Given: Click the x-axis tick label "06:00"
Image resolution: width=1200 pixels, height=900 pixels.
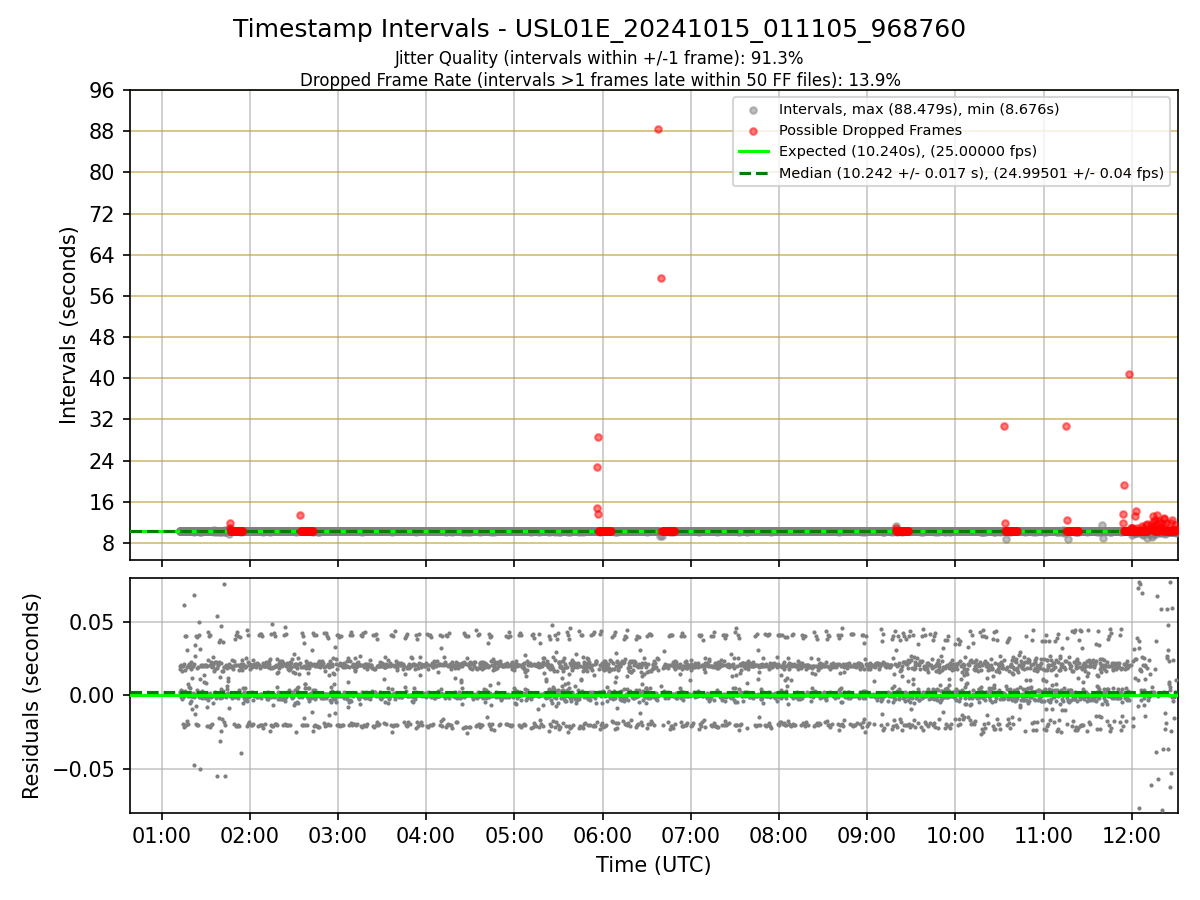Looking at the screenshot, I should (x=602, y=832).
